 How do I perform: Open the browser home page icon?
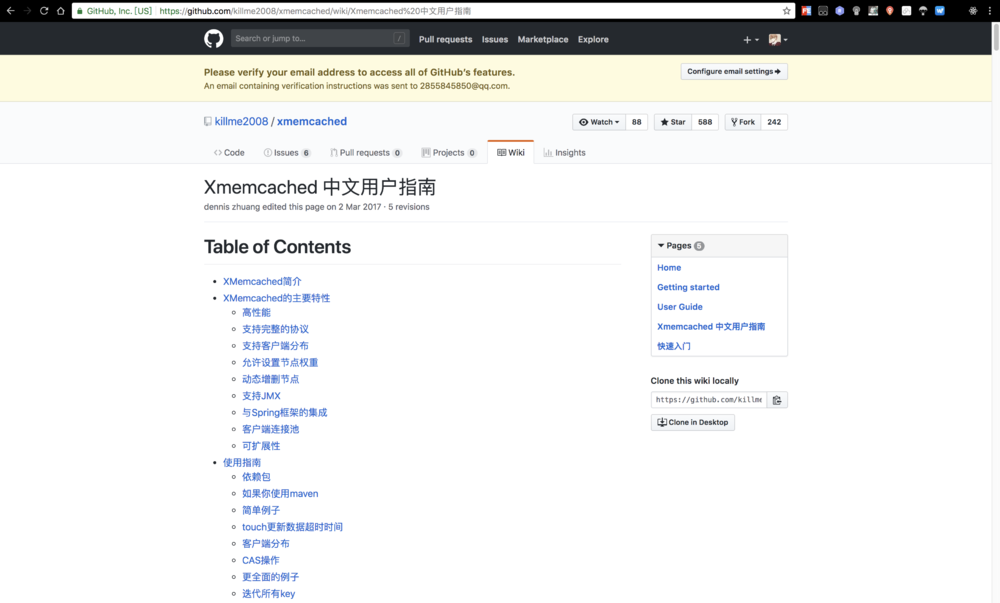(x=61, y=11)
